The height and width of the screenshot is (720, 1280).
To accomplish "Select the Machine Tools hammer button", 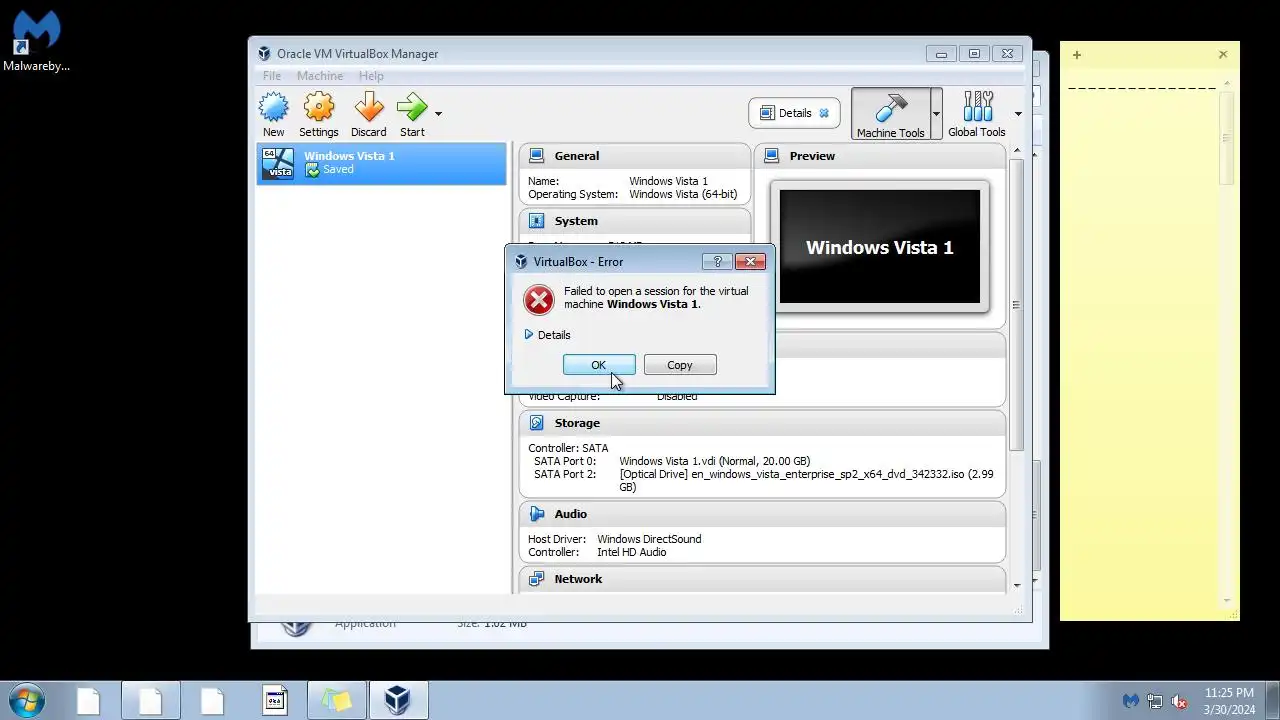I will pyautogui.click(x=890, y=114).
